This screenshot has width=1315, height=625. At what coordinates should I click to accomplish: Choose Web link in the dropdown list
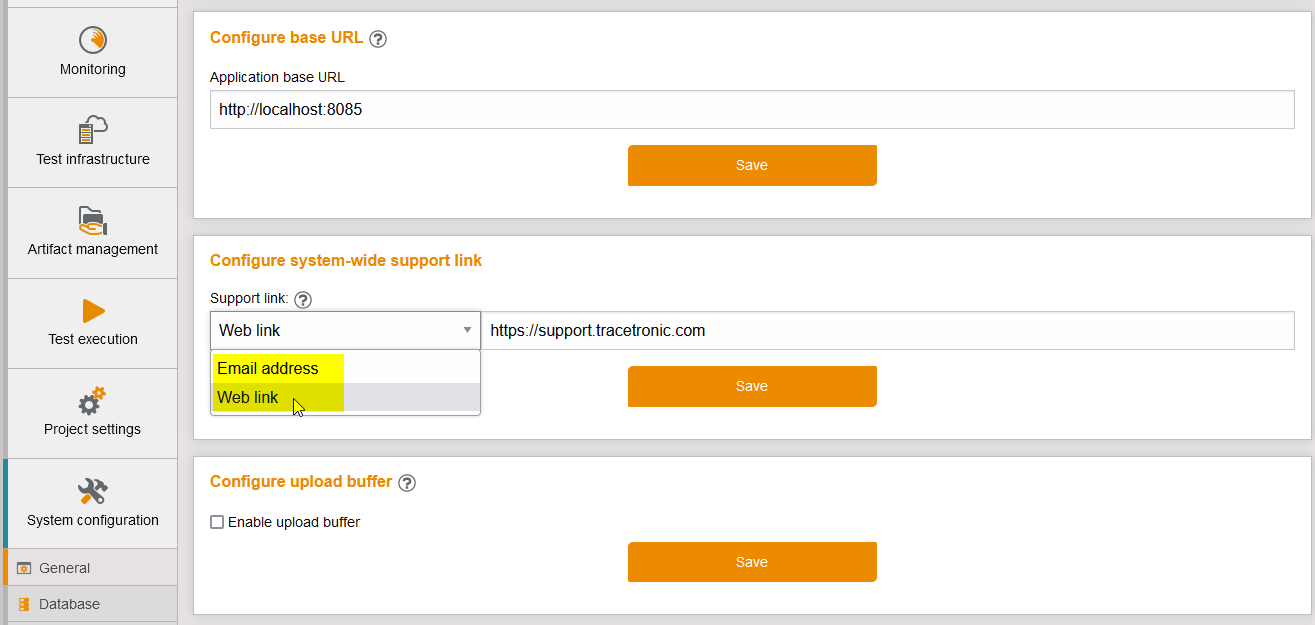tap(248, 397)
